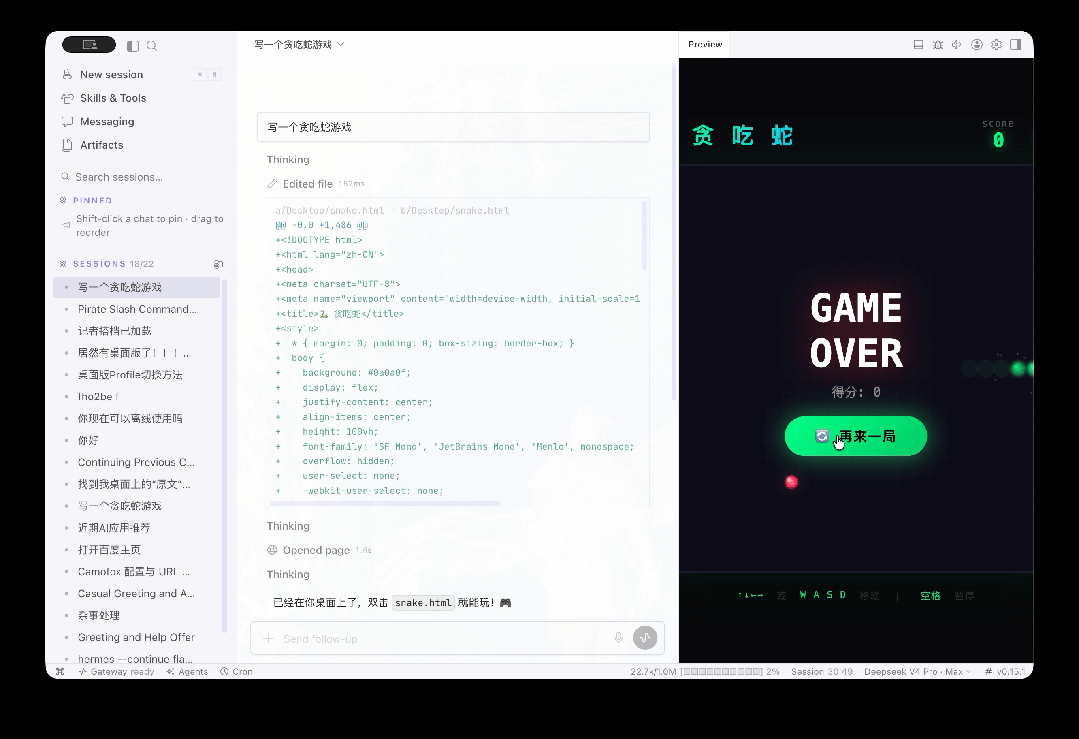1079x739 pixels.
Task: Select the Preview tab
Action: point(705,44)
